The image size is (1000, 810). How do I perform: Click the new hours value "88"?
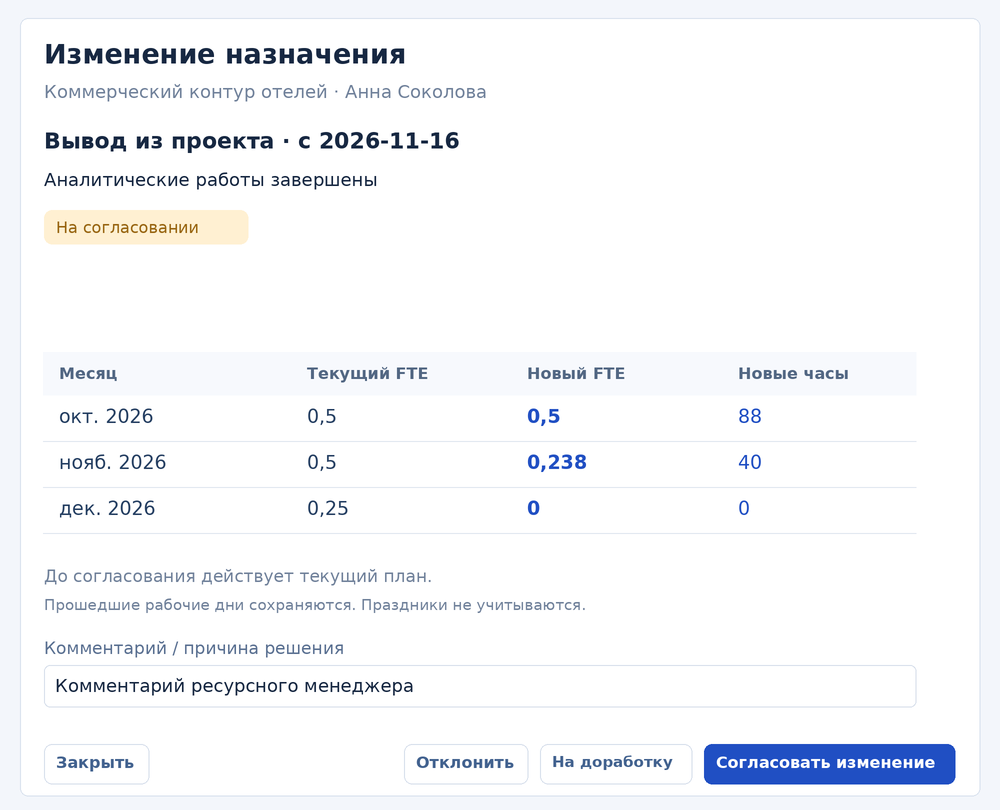[750, 416]
